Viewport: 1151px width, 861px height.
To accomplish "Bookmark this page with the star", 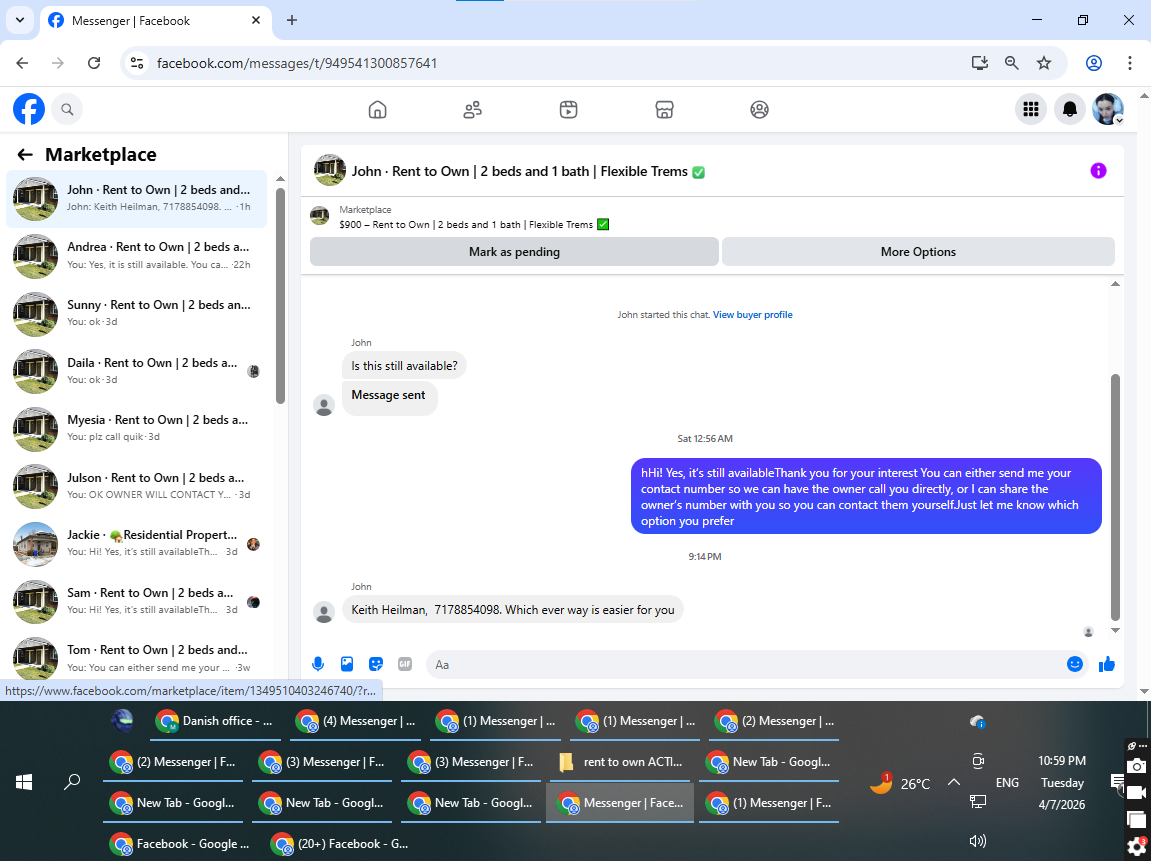I will [1044, 63].
